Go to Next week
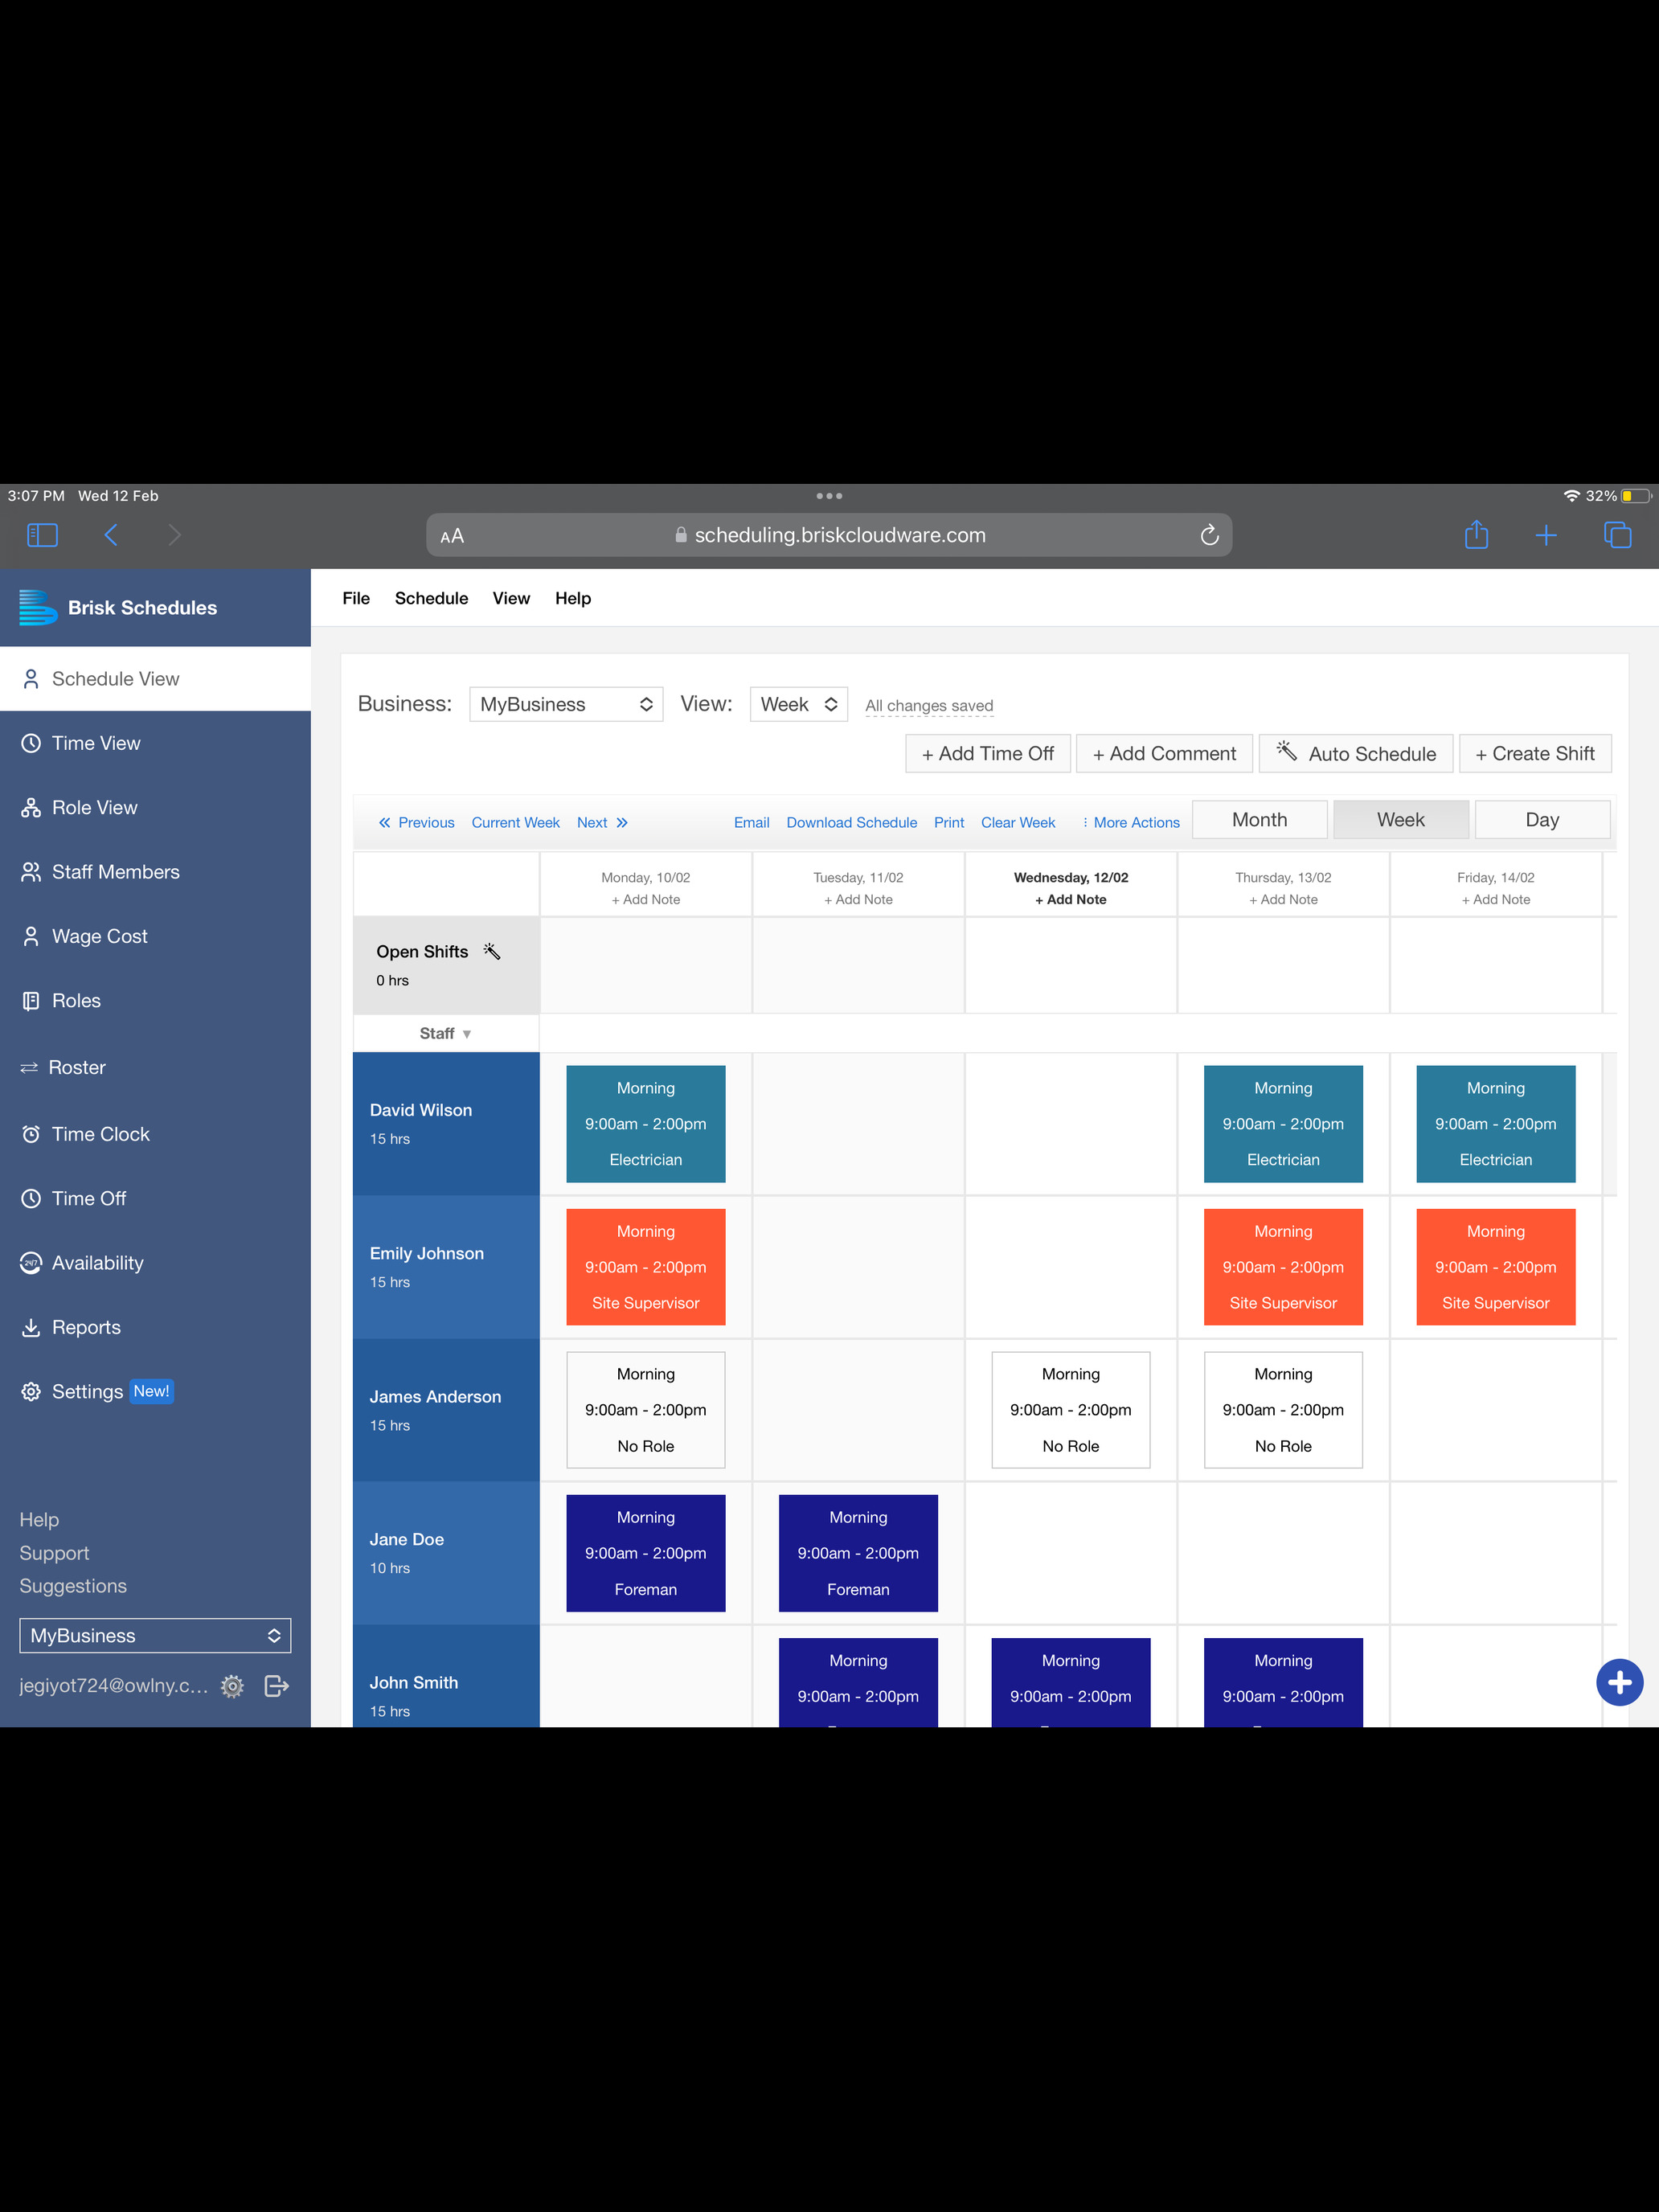The image size is (1659, 2212). pyautogui.click(x=602, y=822)
